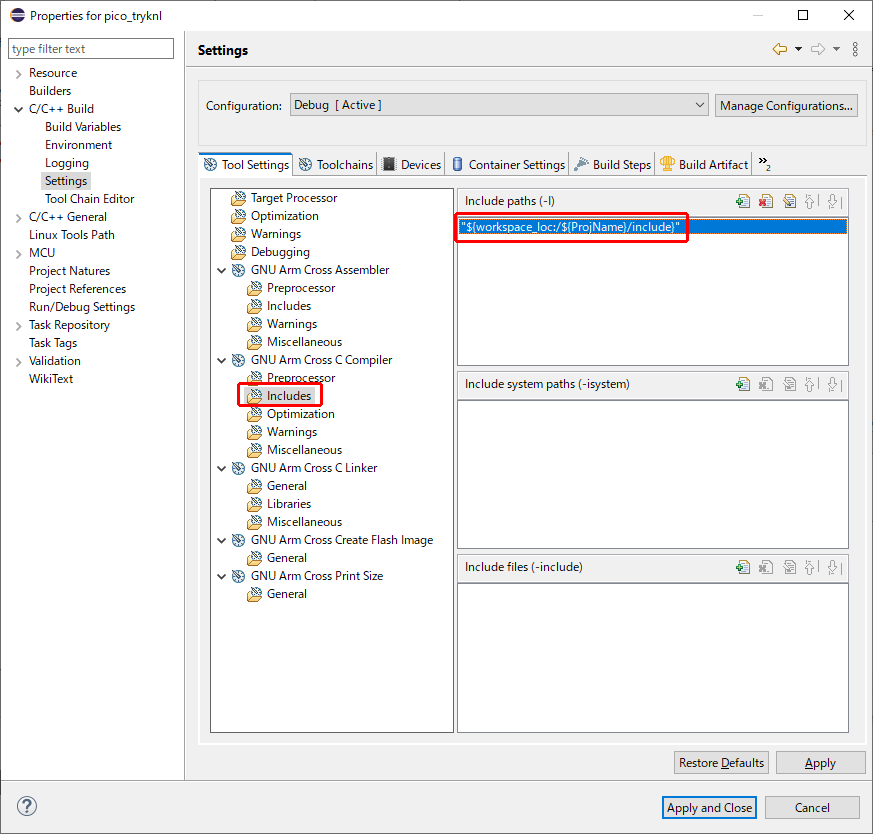The width and height of the screenshot is (873, 834).
Task: Select Libraries under GNU Arm Cross C Linker
Action: (288, 504)
